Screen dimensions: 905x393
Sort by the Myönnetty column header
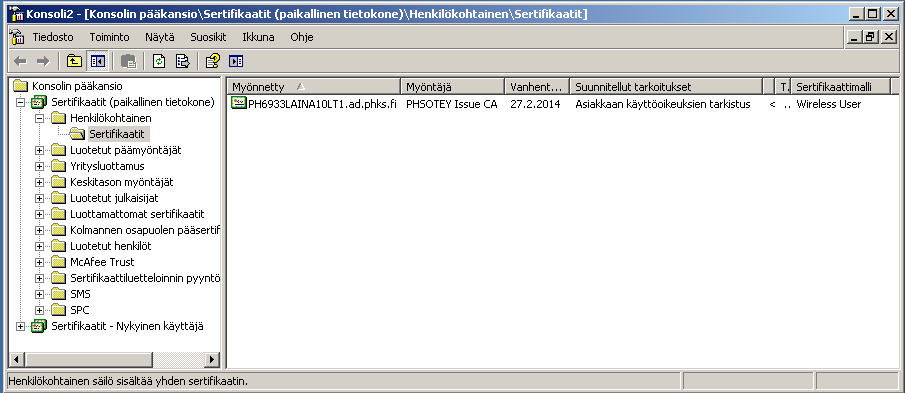(x=314, y=87)
